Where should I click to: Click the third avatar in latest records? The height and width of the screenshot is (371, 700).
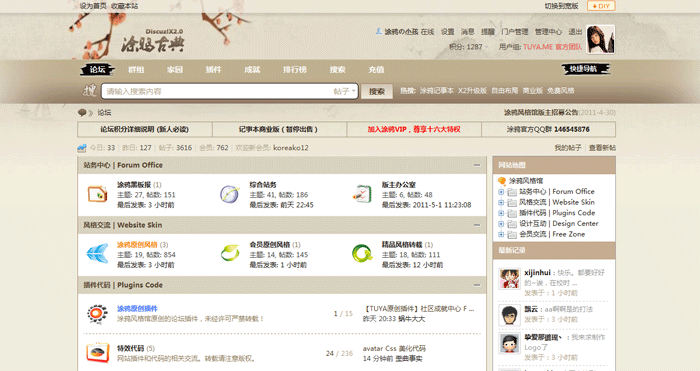(509, 343)
